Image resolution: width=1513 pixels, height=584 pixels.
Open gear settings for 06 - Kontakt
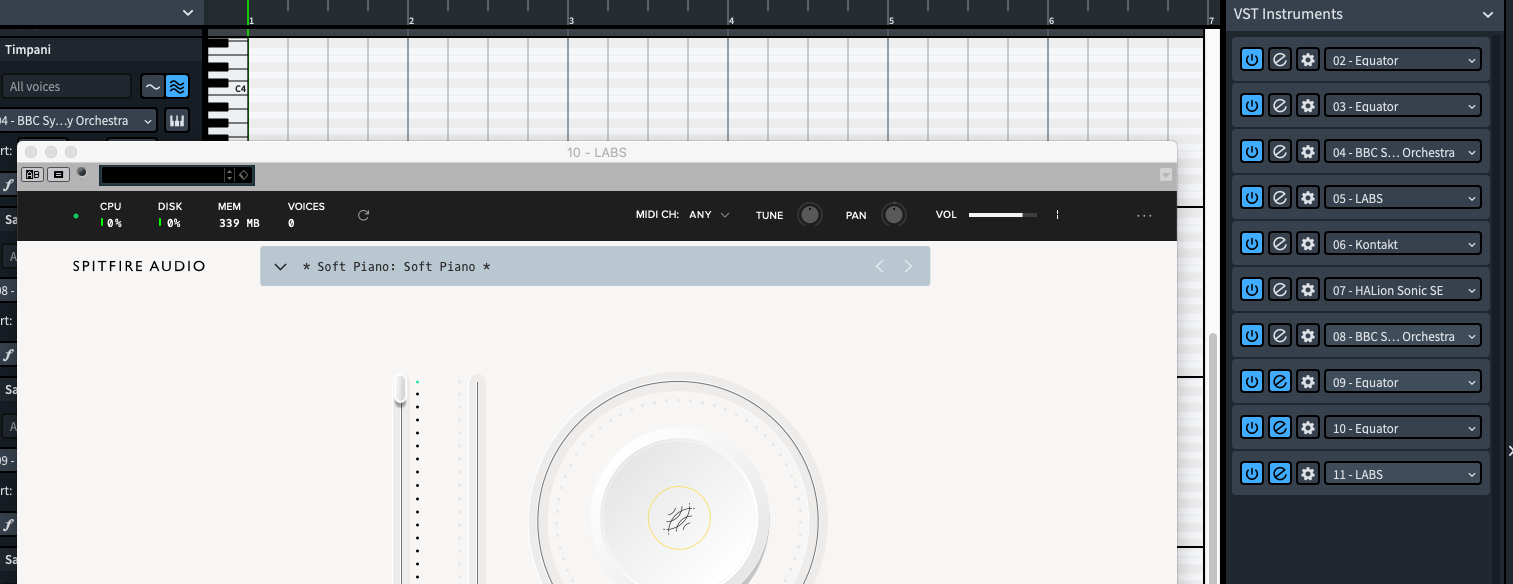point(1307,244)
